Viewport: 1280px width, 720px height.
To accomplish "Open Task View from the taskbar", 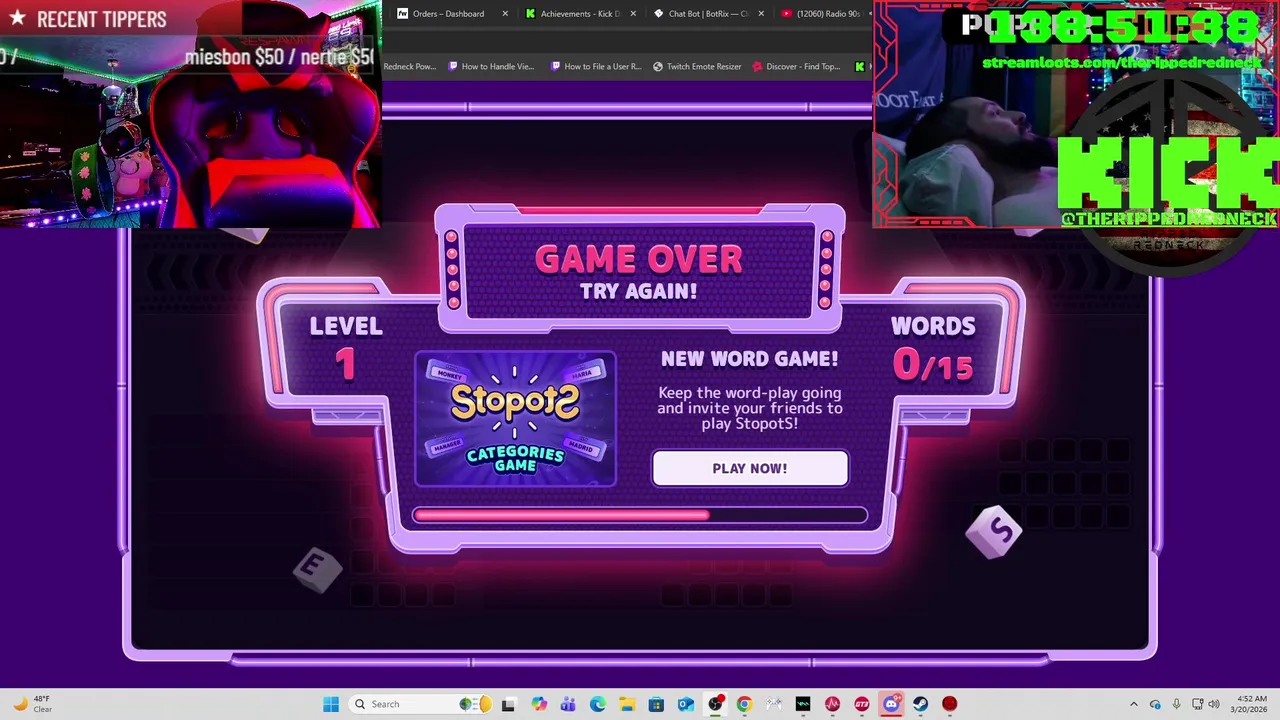I will pyautogui.click(x=508, y=704).
